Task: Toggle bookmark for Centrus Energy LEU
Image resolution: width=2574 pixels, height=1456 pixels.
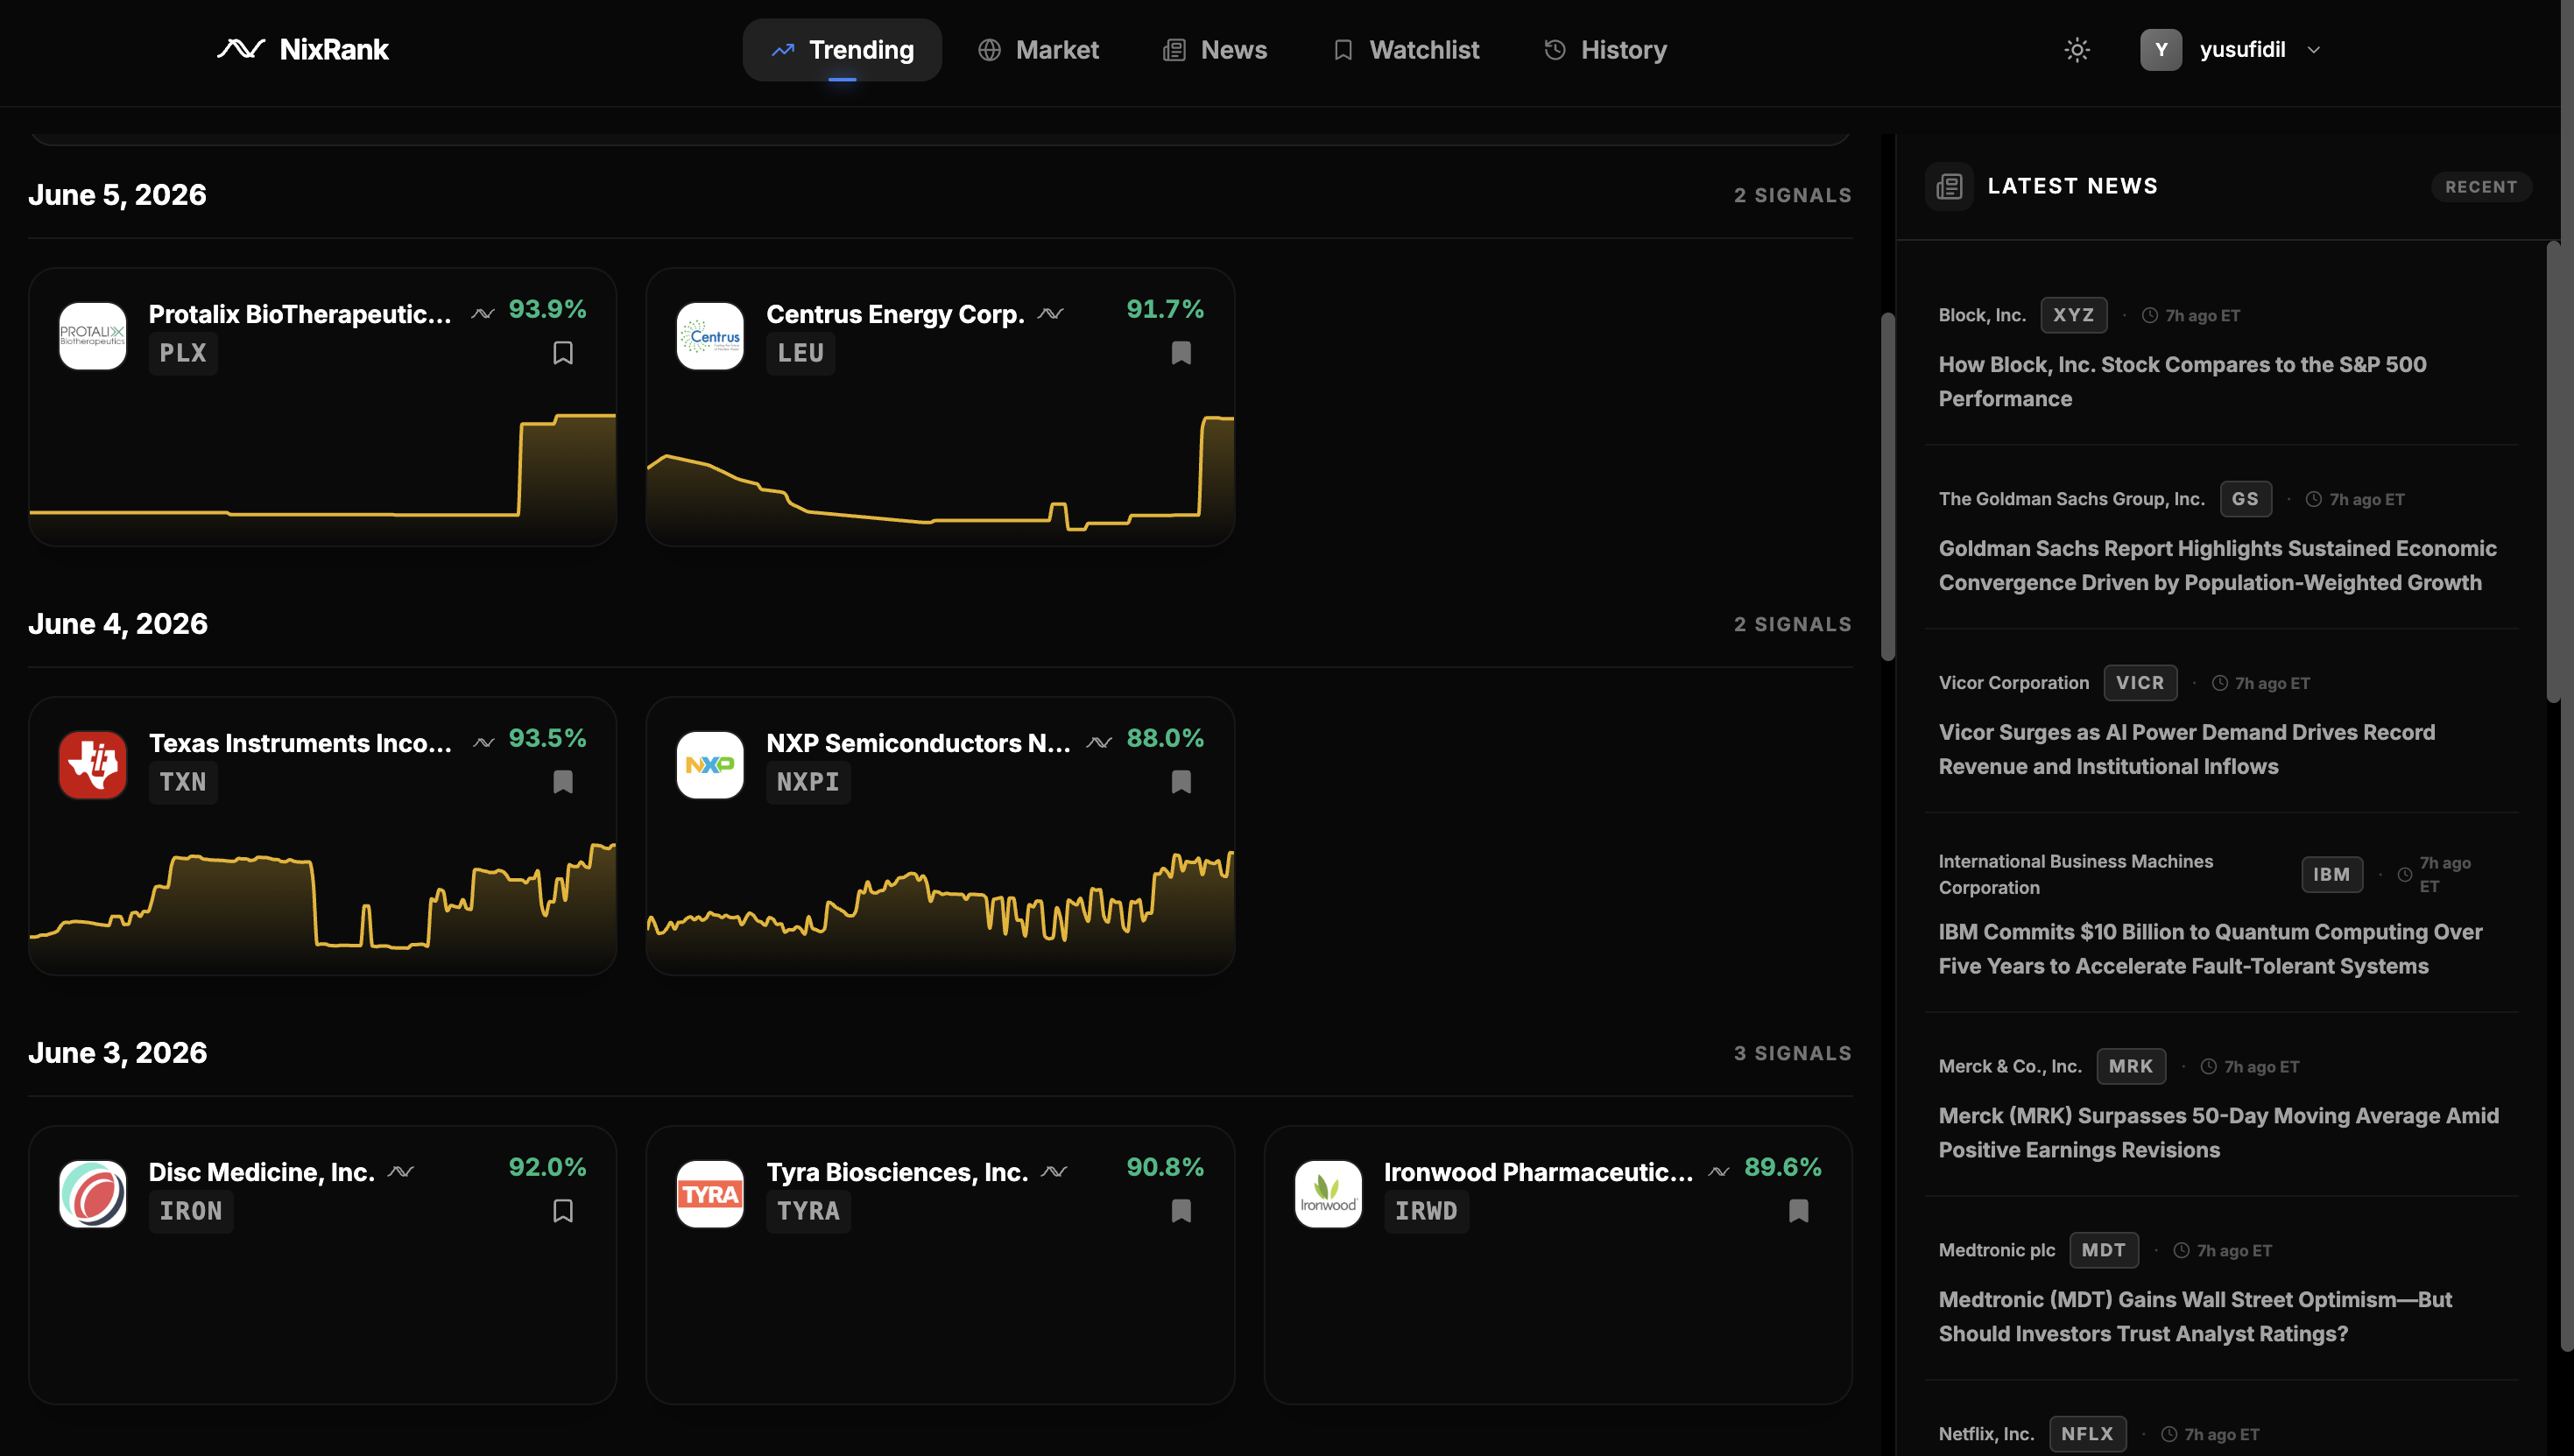Action: 1181,353
